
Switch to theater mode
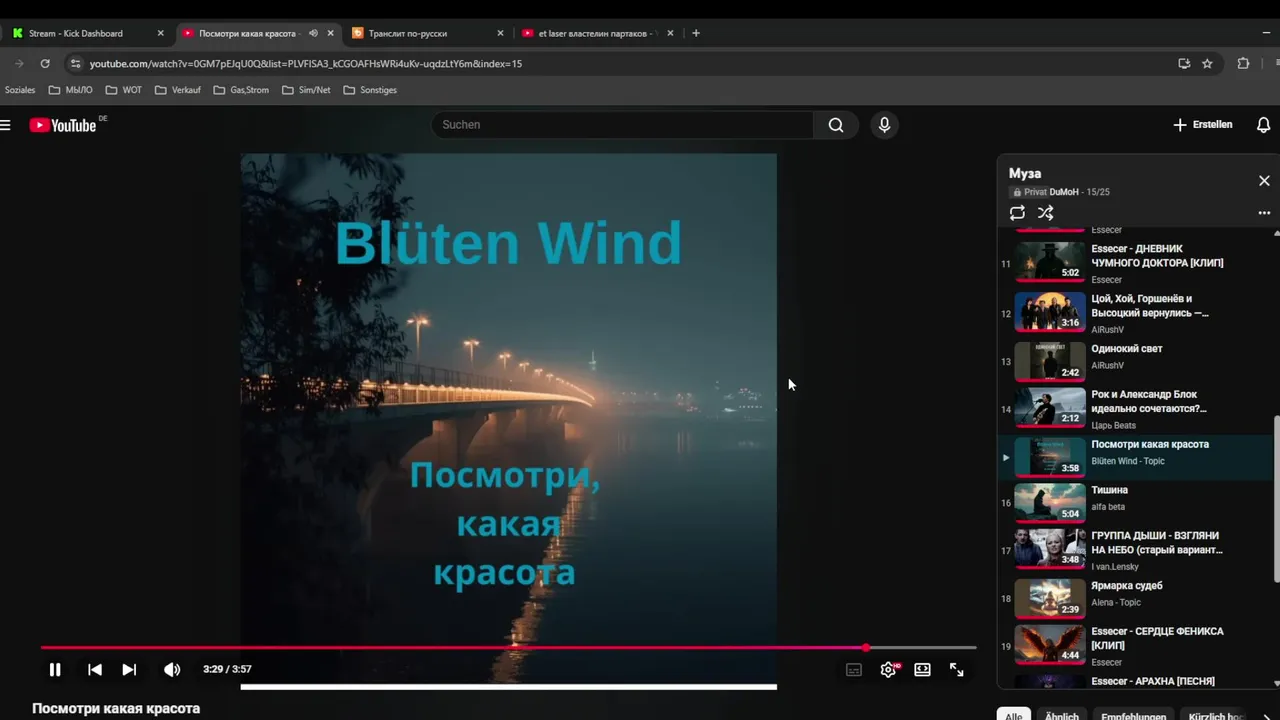pos(922,670)
